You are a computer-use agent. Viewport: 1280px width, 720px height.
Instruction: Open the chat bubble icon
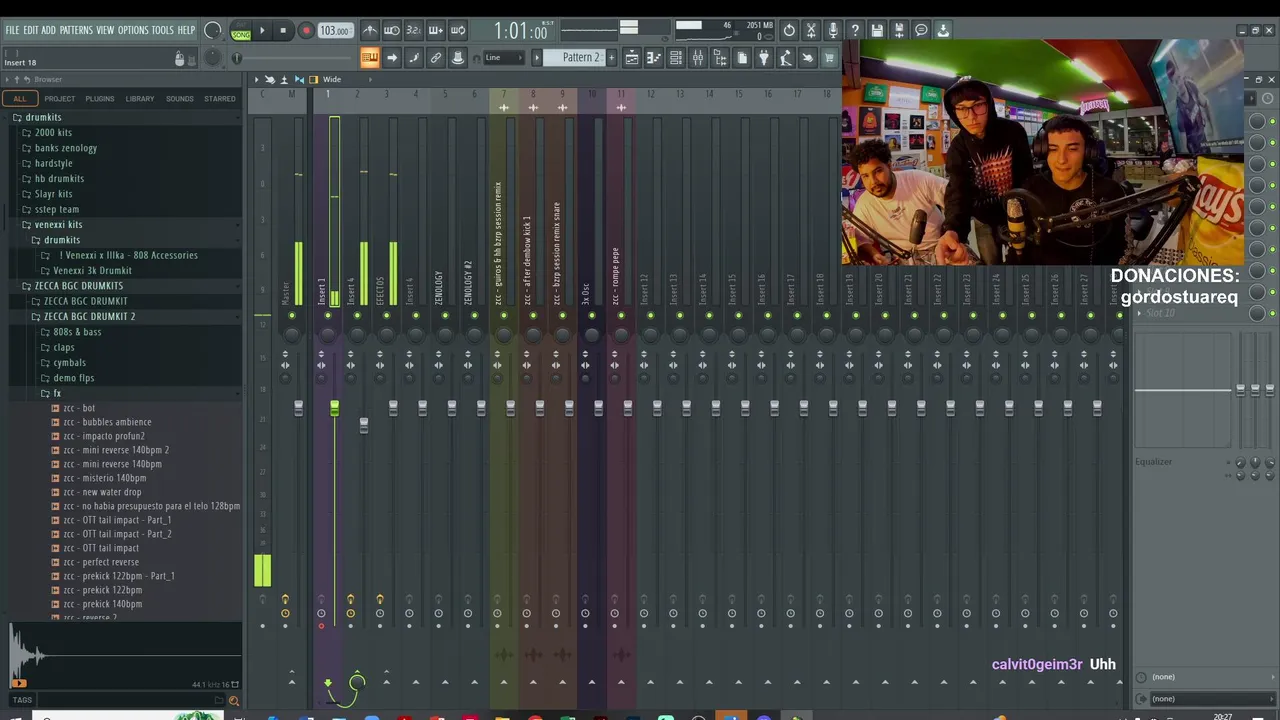click(921, 31)
